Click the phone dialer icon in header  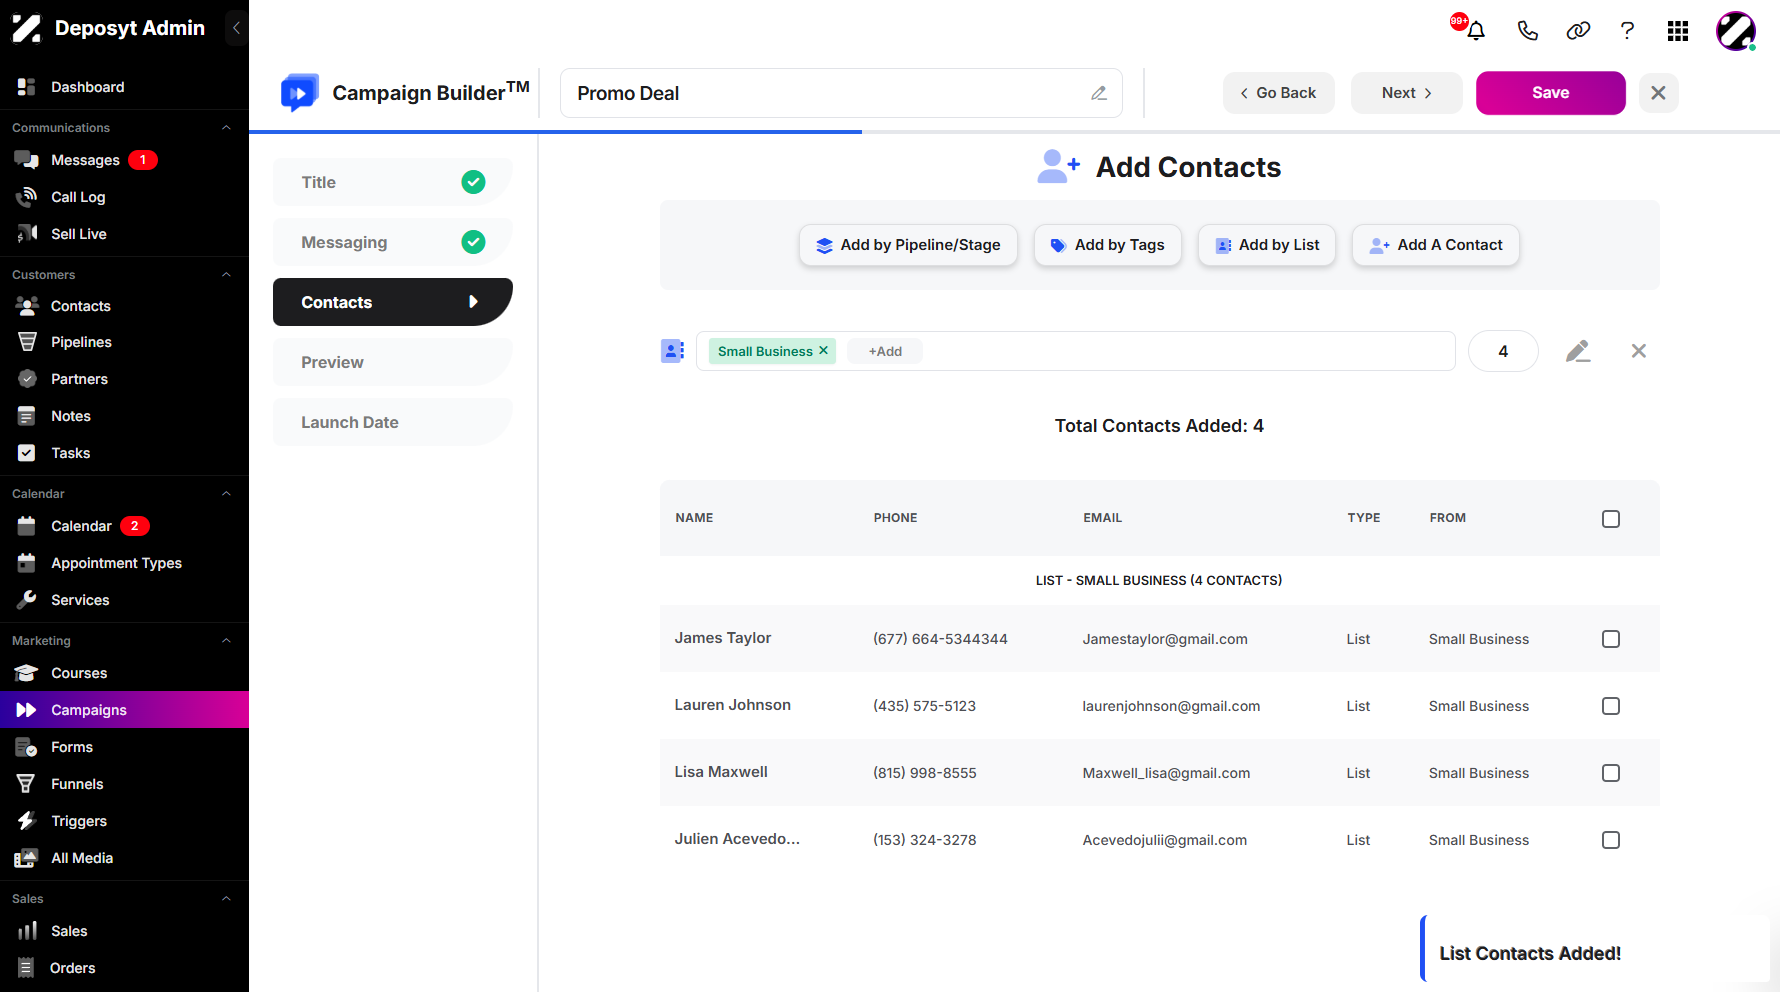(x=1527, y=31)
